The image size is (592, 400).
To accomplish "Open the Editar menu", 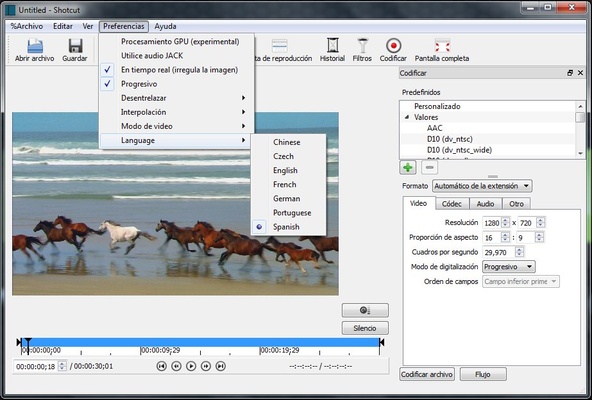I will [x=63, y=26].
